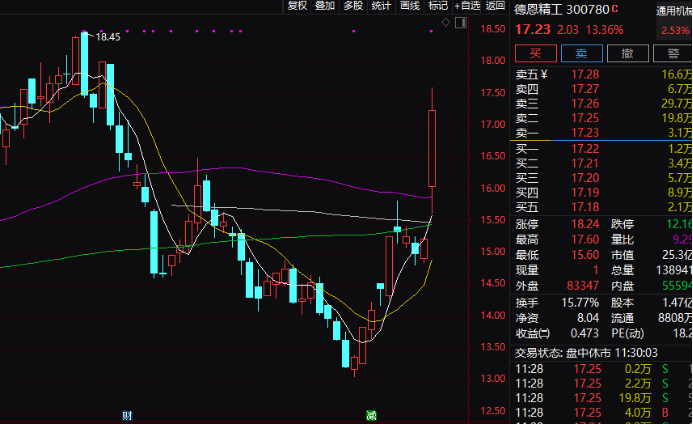Image resolution: width=693 pixels, height=424 pixels.
Task: Click the 市值 label
Action: tap(622, 255)
